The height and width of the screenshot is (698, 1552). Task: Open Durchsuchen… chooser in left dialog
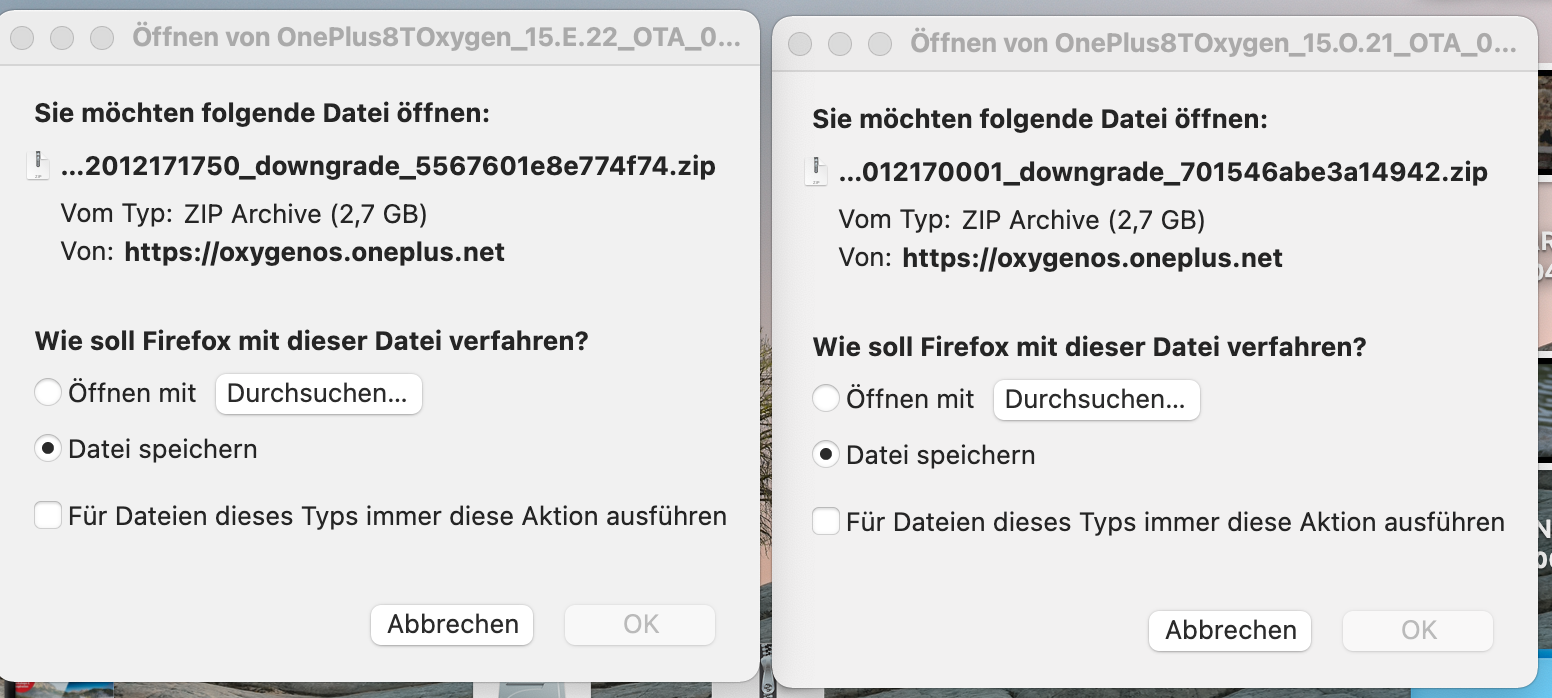(319, 394)
